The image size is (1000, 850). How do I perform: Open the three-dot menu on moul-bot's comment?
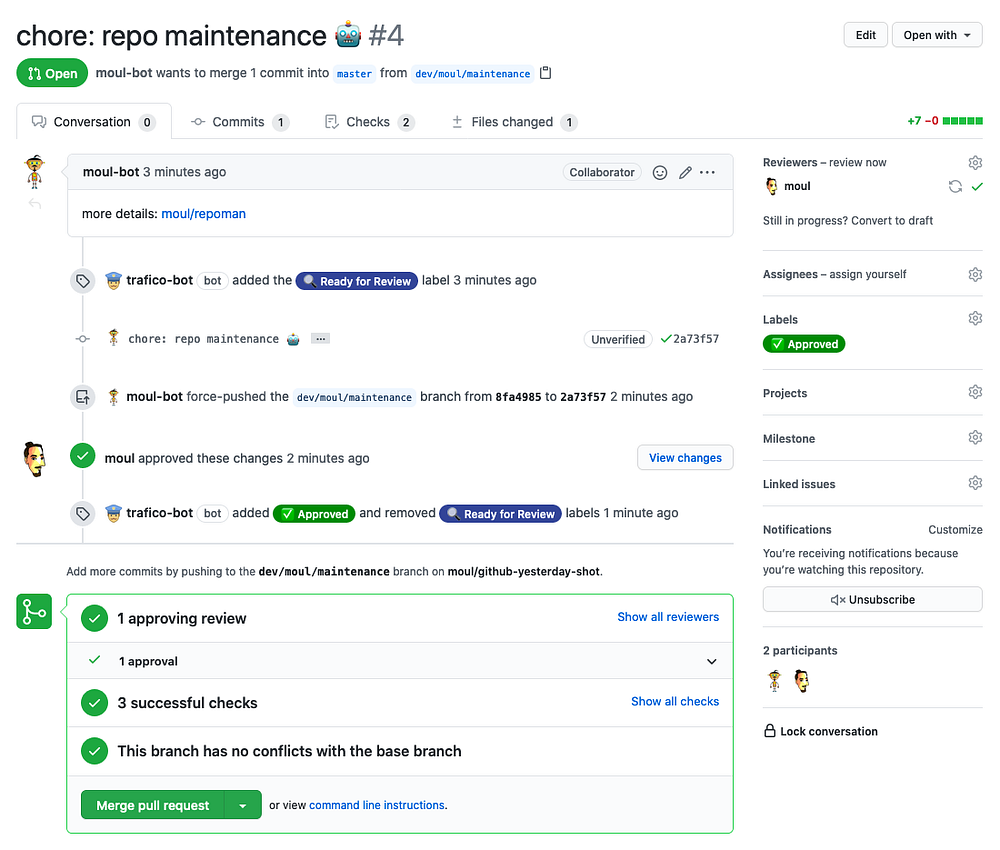pos(708,172)
